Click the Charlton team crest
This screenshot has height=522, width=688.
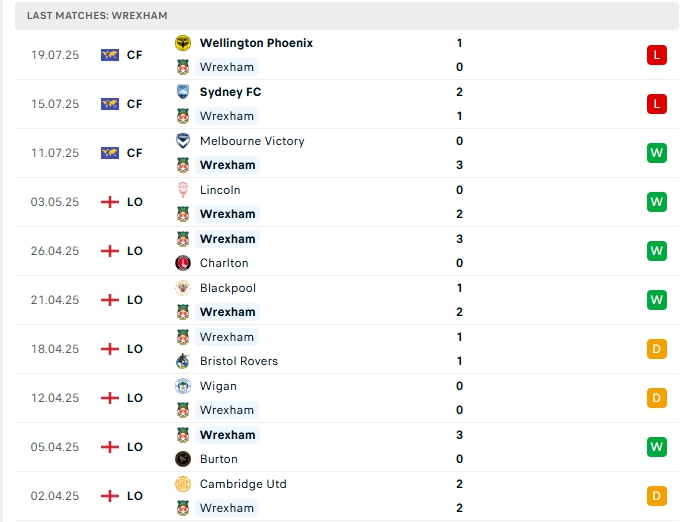coord(183,263)
